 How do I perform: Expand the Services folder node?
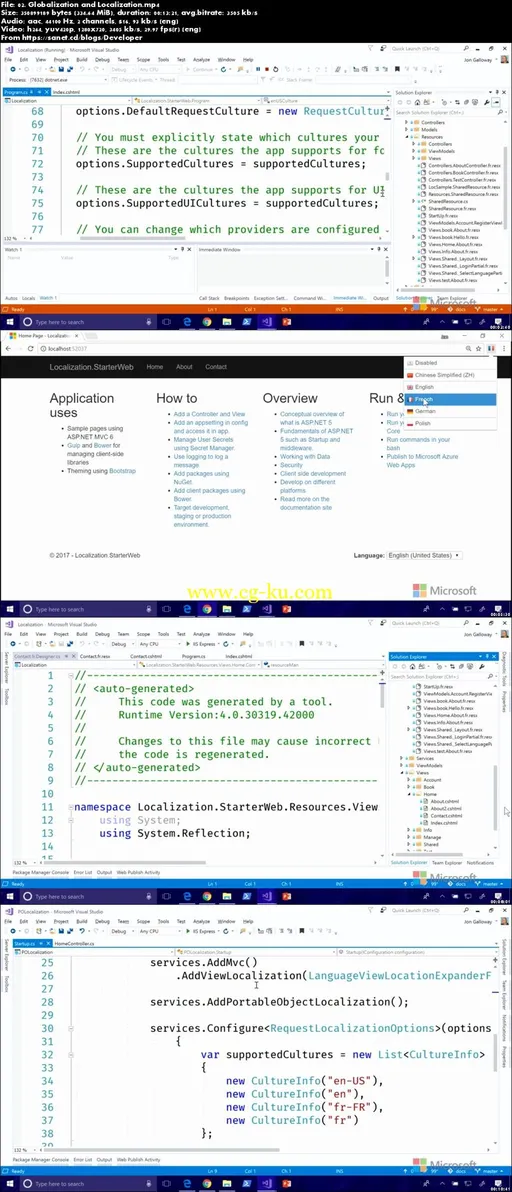(x=403, y=758)
